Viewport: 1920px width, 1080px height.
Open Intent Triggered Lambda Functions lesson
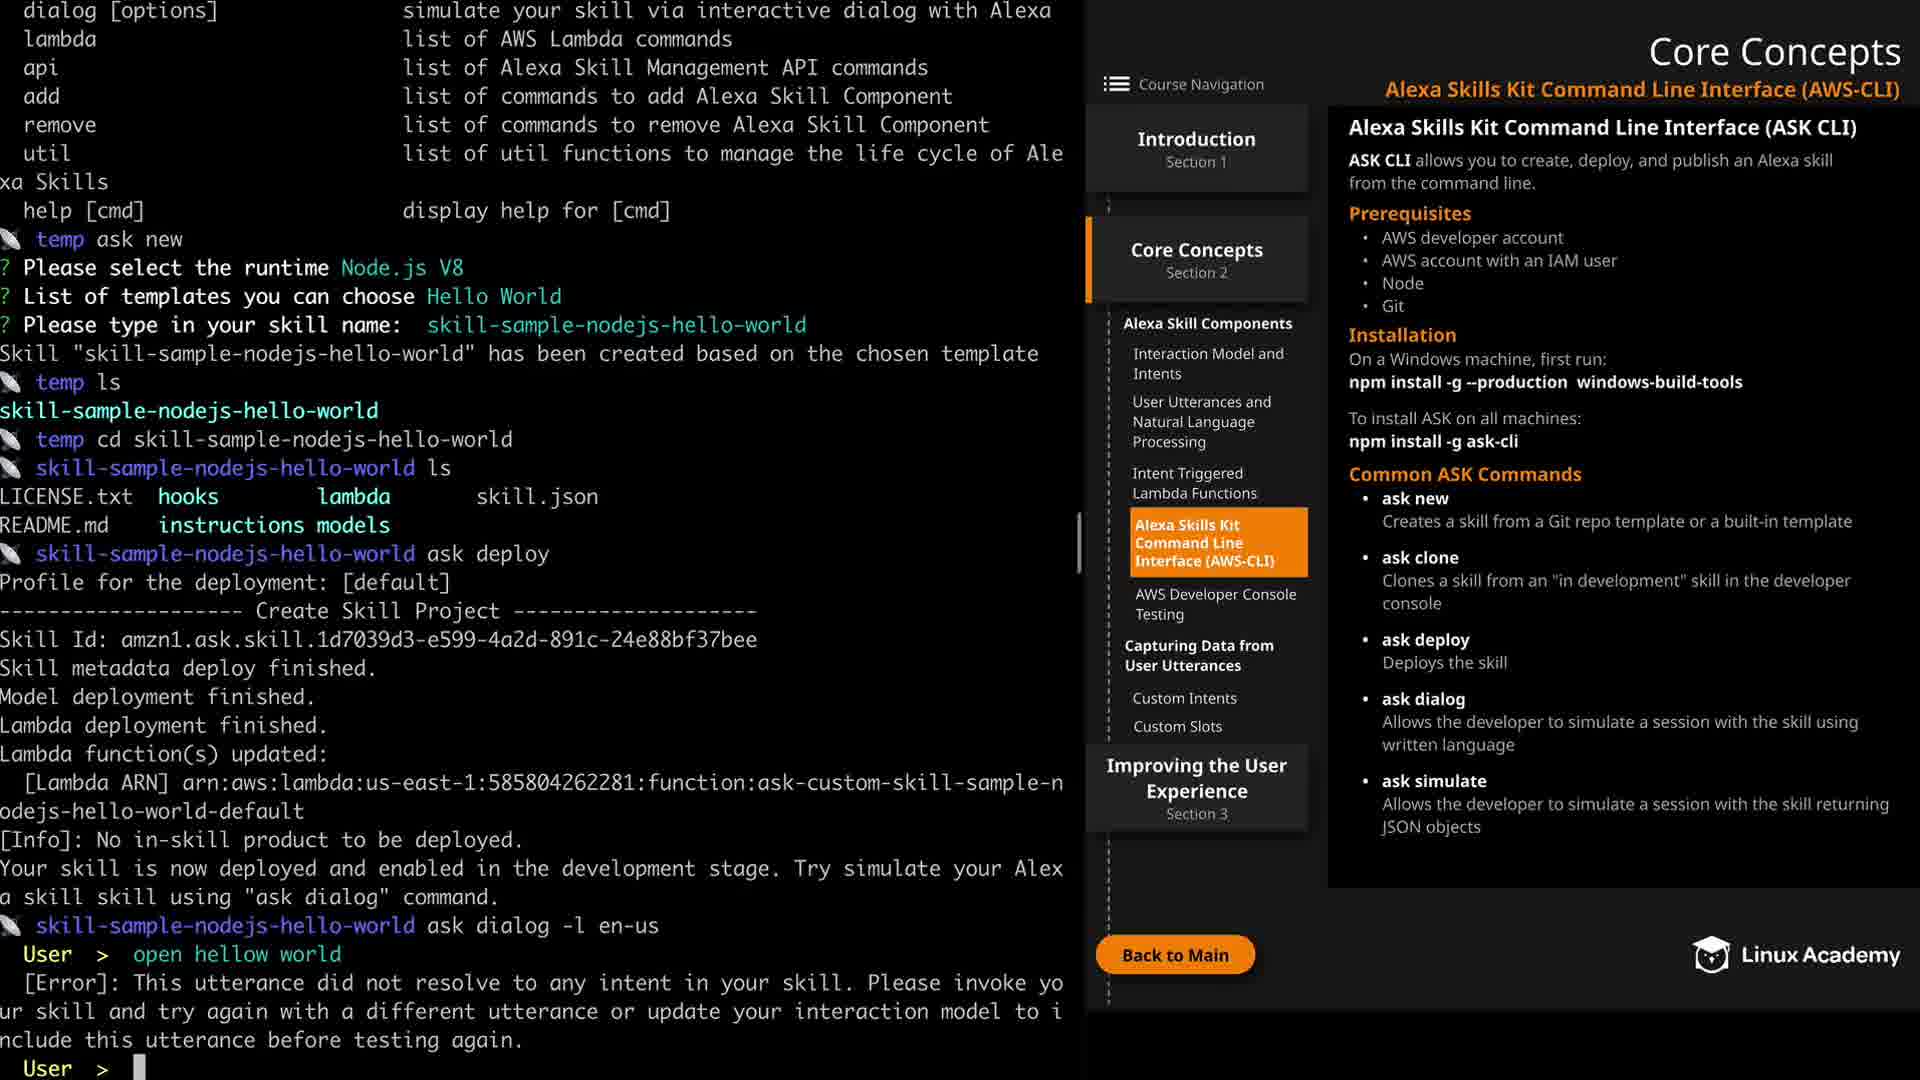pyautogui.click(x=1194, y=483)
